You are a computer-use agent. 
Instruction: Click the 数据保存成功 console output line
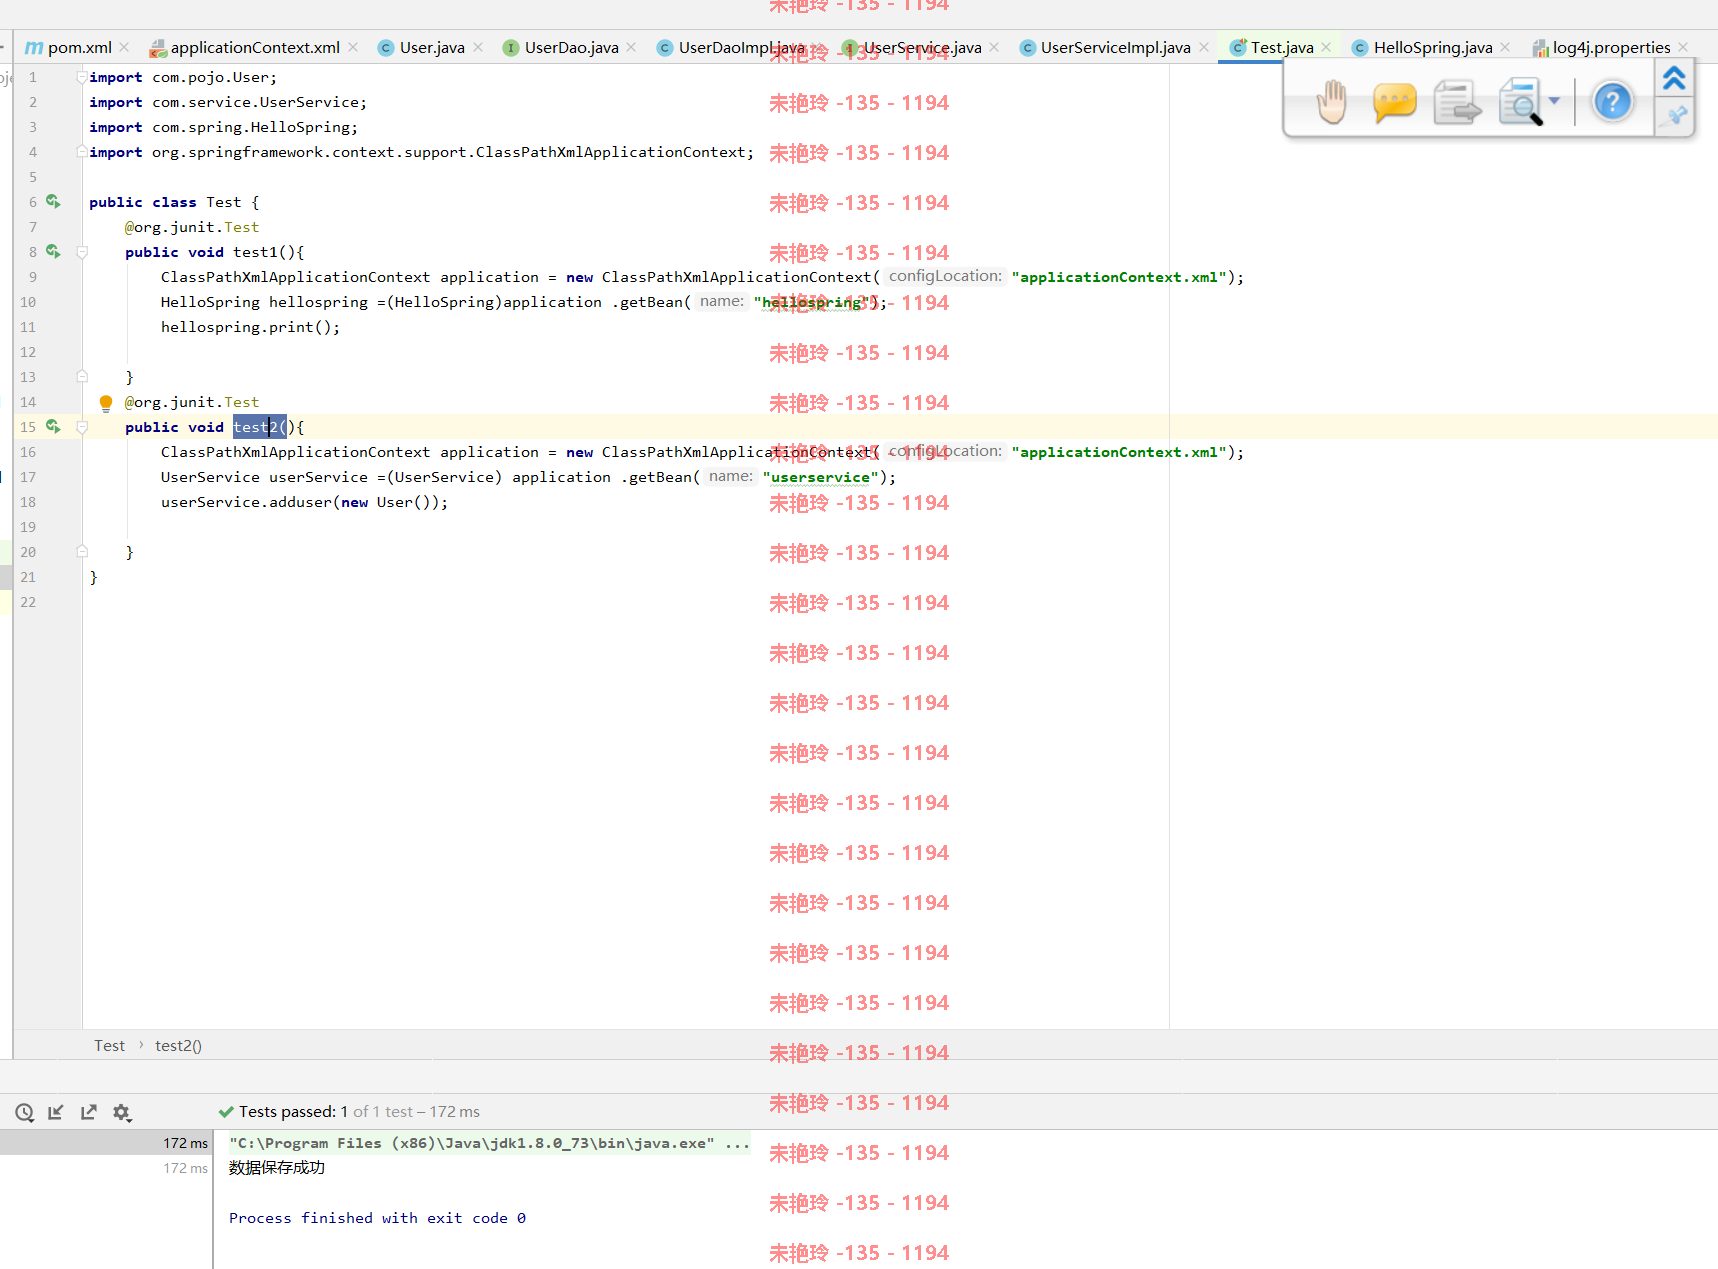click(277, 1167)
